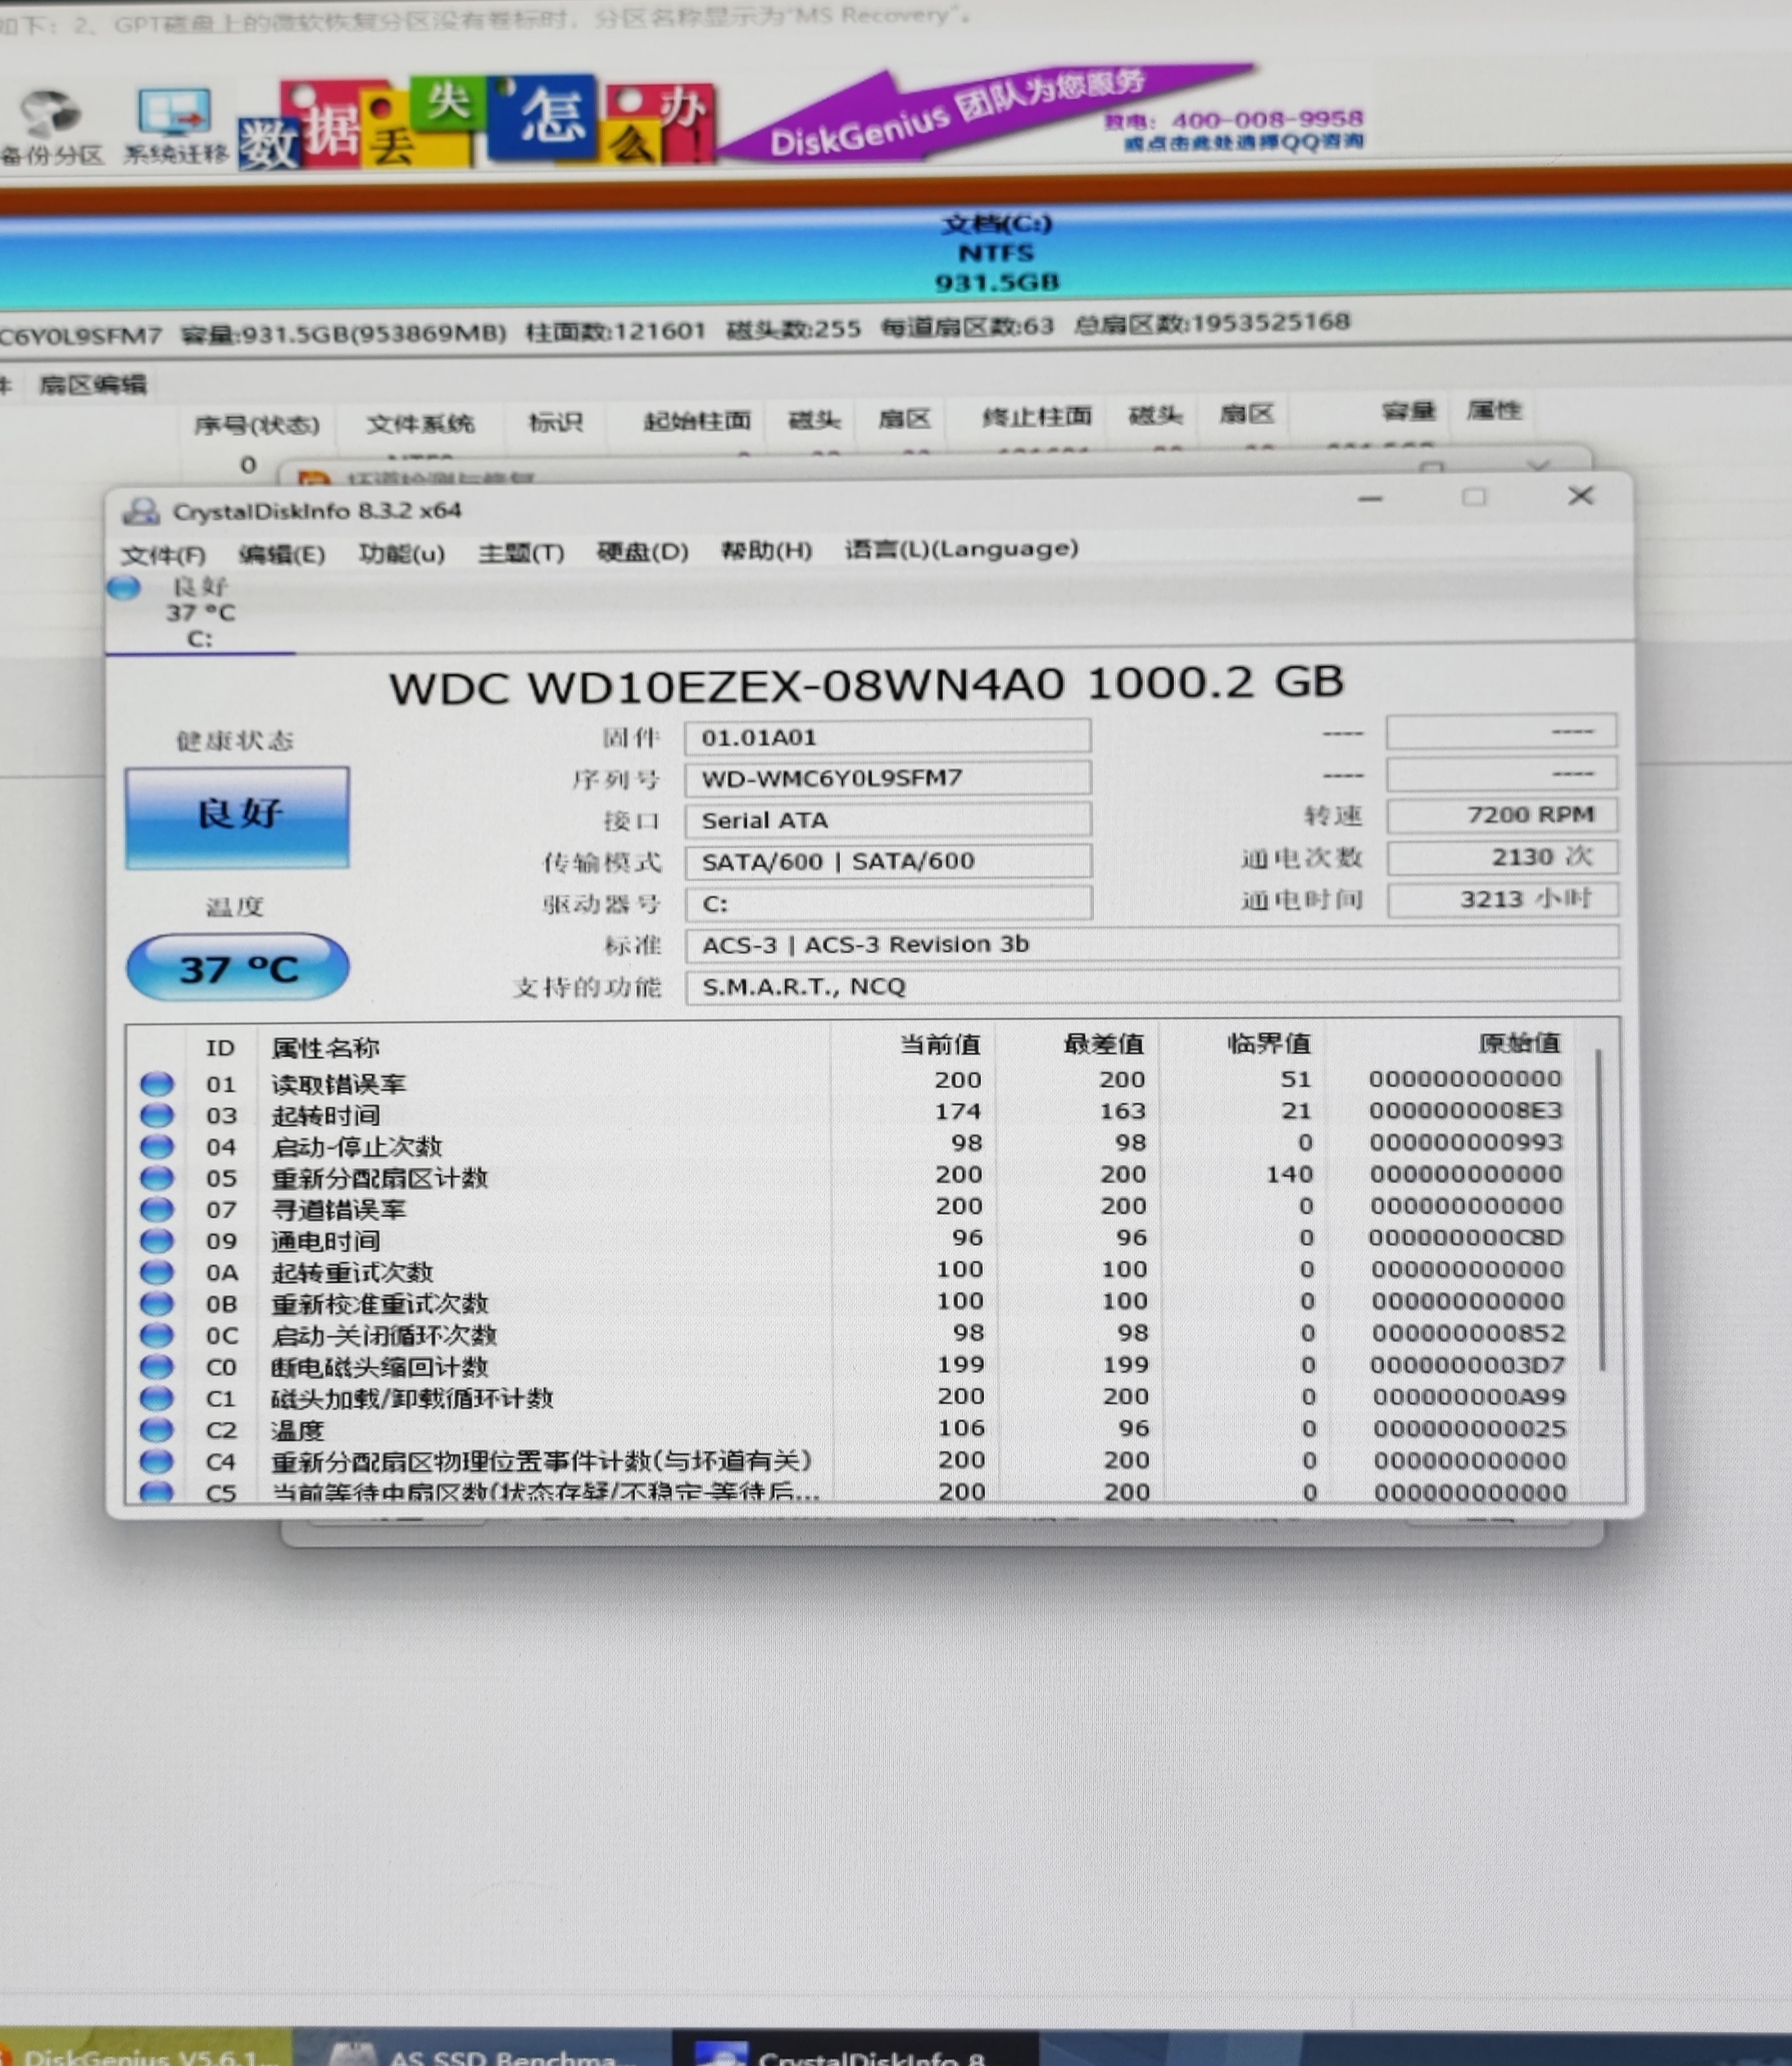Click DiskGenius 序号(状态) column header
Viewport: 1792px width, 2066px height.
[x=257, y=425]
